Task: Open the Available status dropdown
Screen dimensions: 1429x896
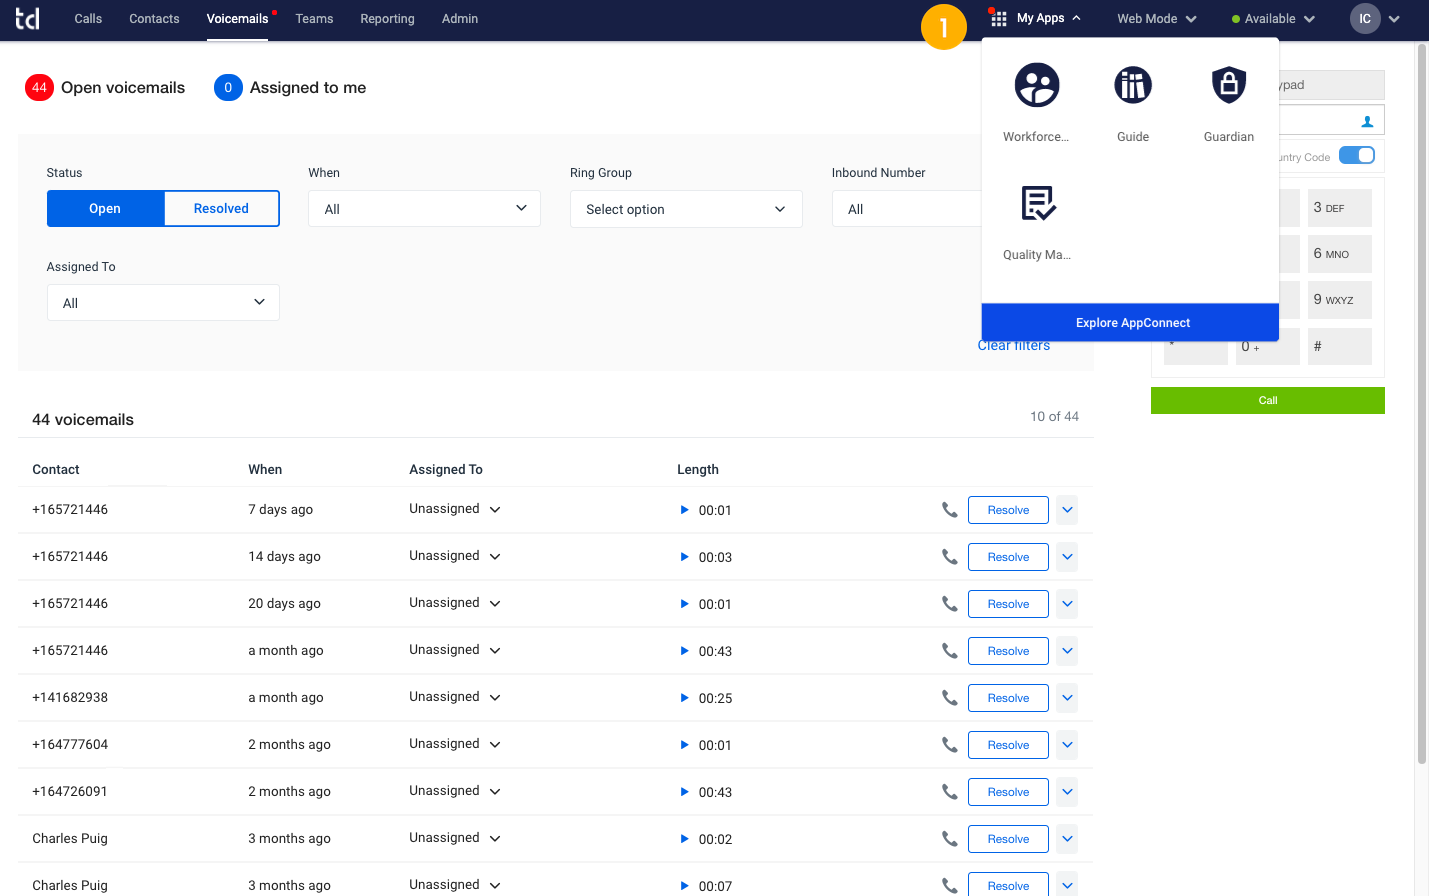Action: pos(1273,18)
